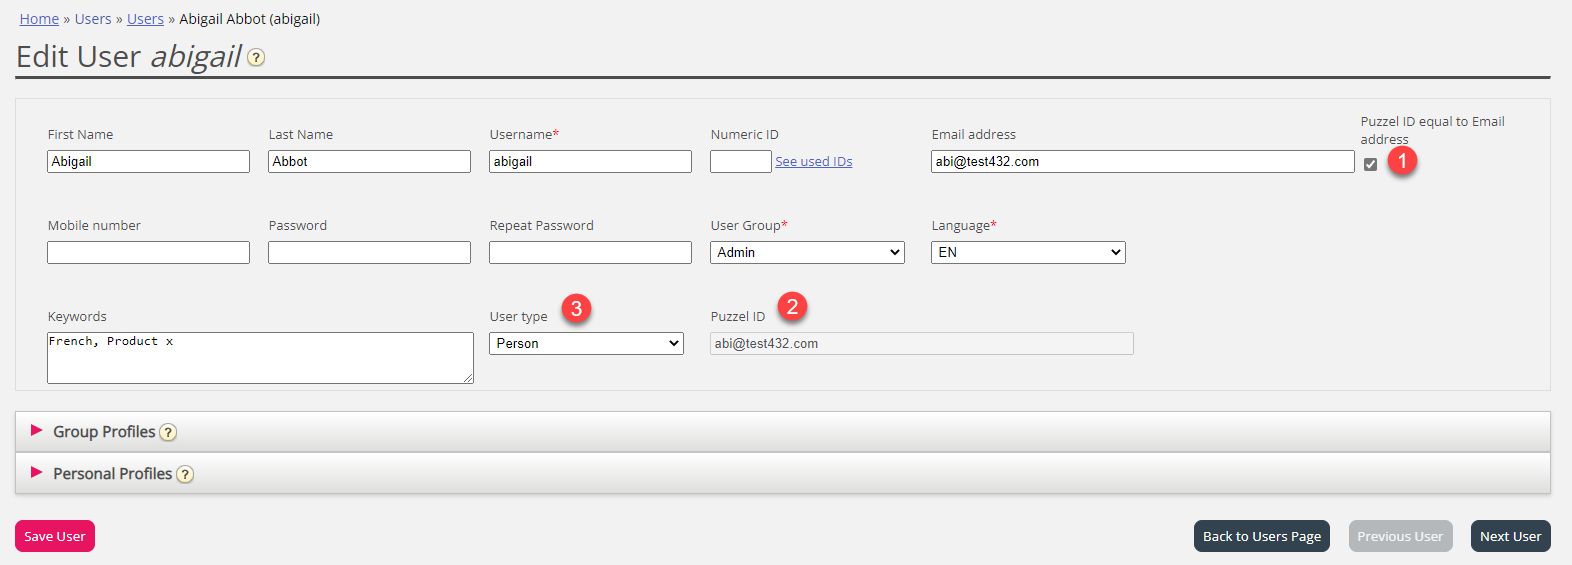Open the User Group dropdown showing Admin
This screenshot has height=565, width=1572.
click(x=807, y=253)
